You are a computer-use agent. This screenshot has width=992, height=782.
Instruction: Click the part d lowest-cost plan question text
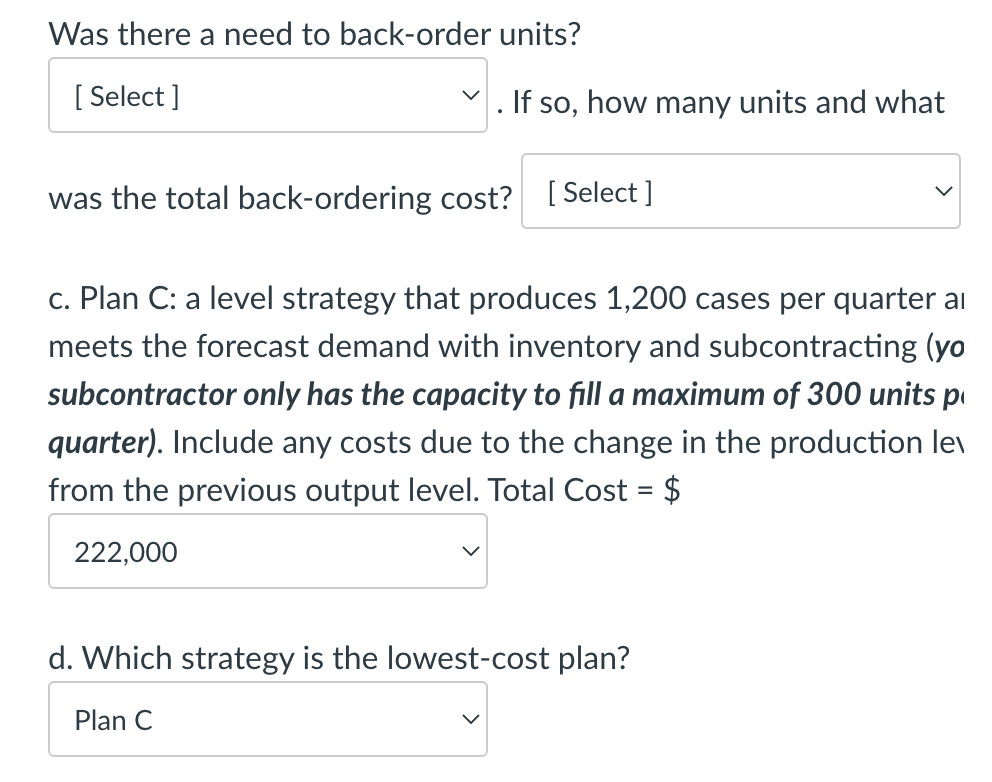(x=338, y=658)
